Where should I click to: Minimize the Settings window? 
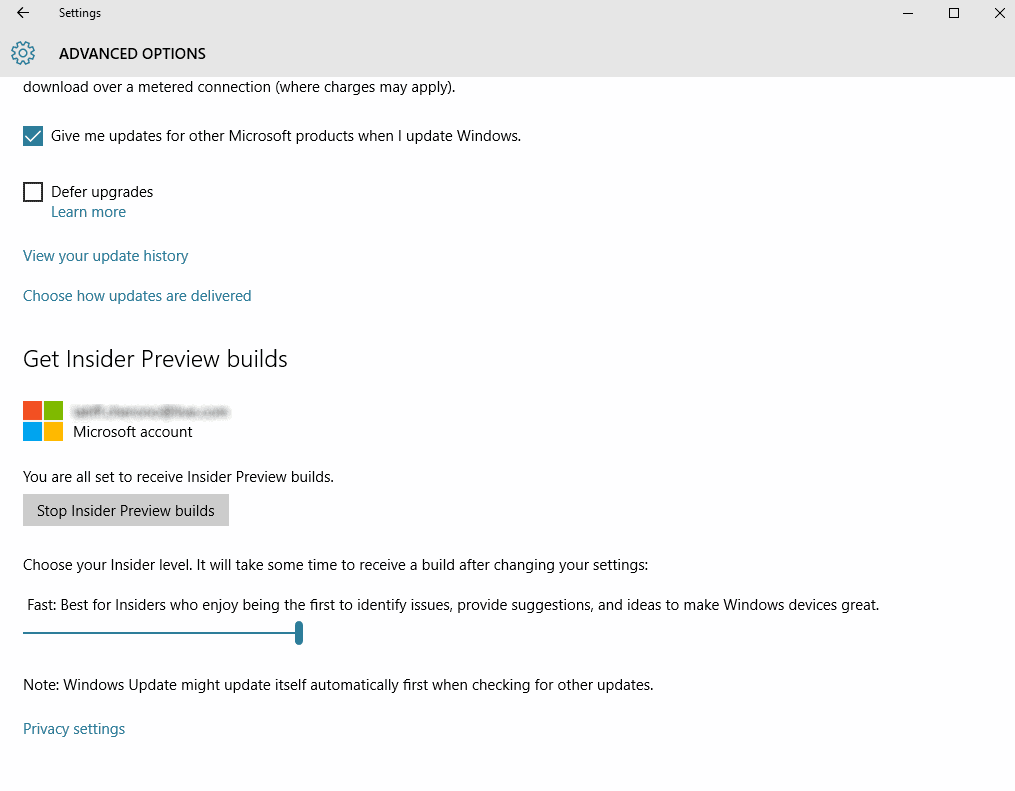tap(908, 13)
